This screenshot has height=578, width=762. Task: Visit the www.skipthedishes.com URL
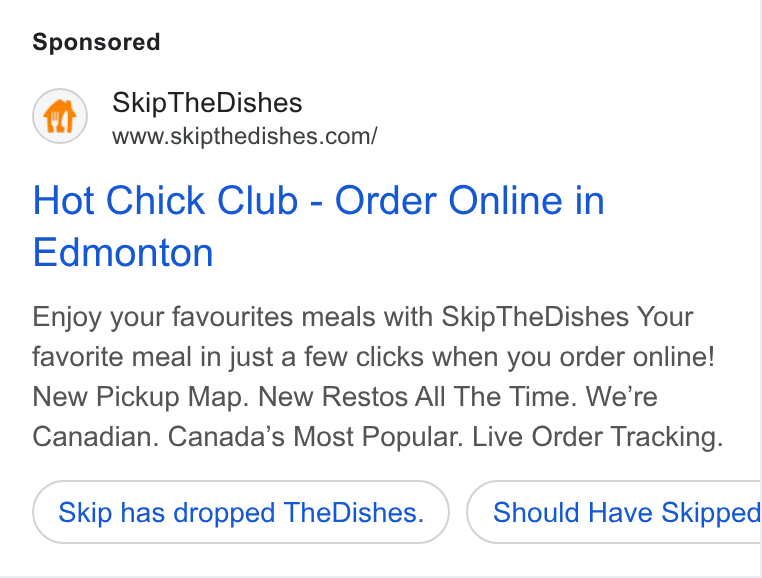[x=244, y=136]
